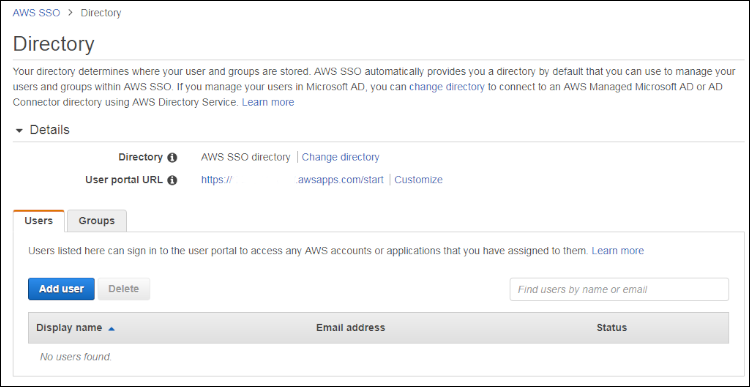The width and height of the screenshot is (750, 387).
Task: Open the Learn more link after Directory Service
Action: click(268, 102)
